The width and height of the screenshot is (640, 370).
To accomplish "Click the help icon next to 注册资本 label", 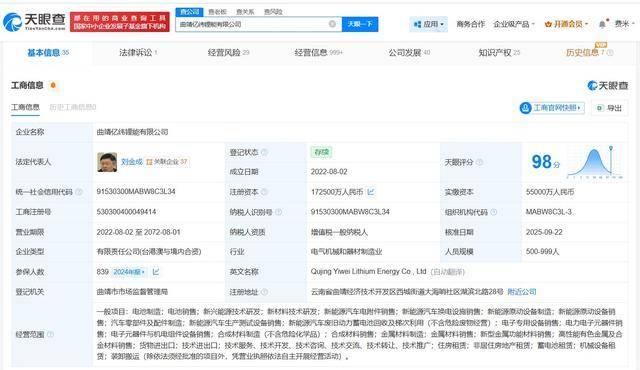I will pos(264,192).
